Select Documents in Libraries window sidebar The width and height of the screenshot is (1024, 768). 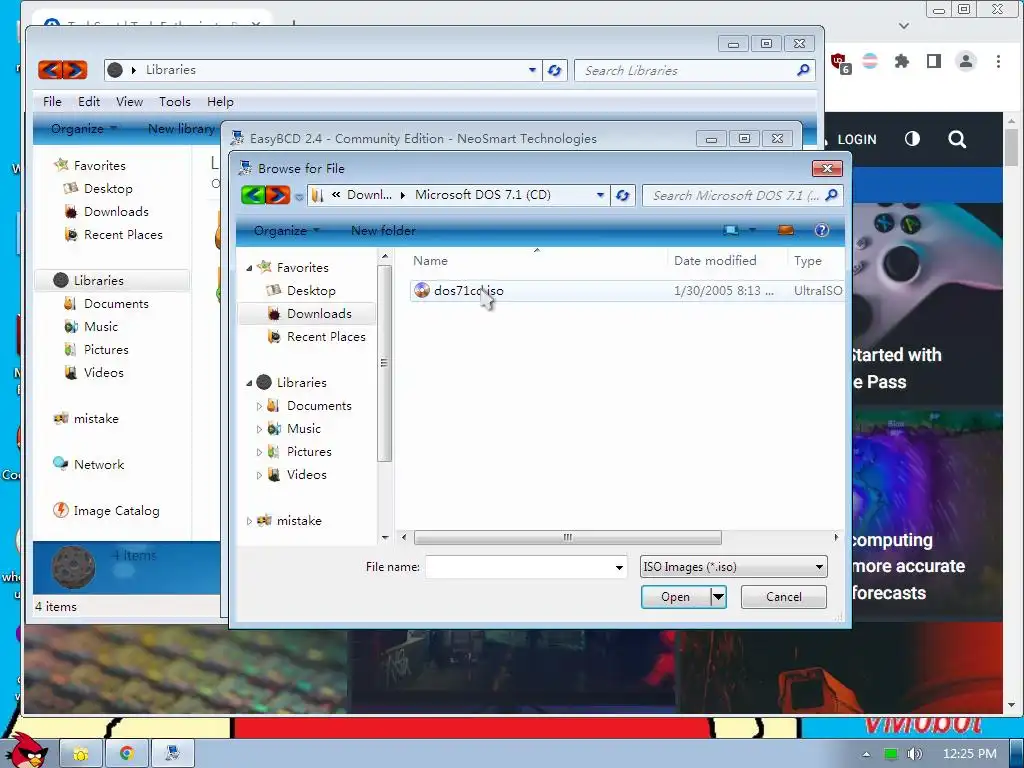pyautogui.click(x=116, y=304)
